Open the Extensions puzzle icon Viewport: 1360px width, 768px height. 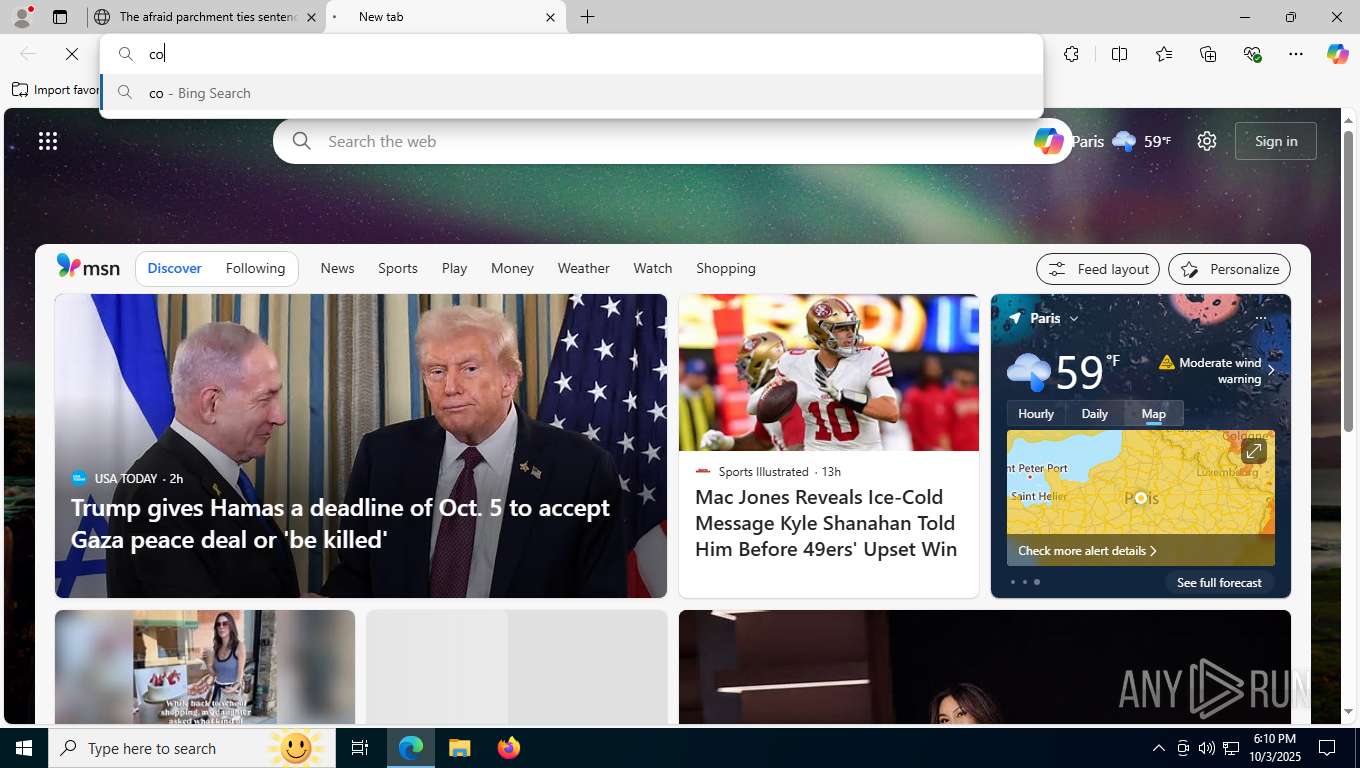[1072, 54]
